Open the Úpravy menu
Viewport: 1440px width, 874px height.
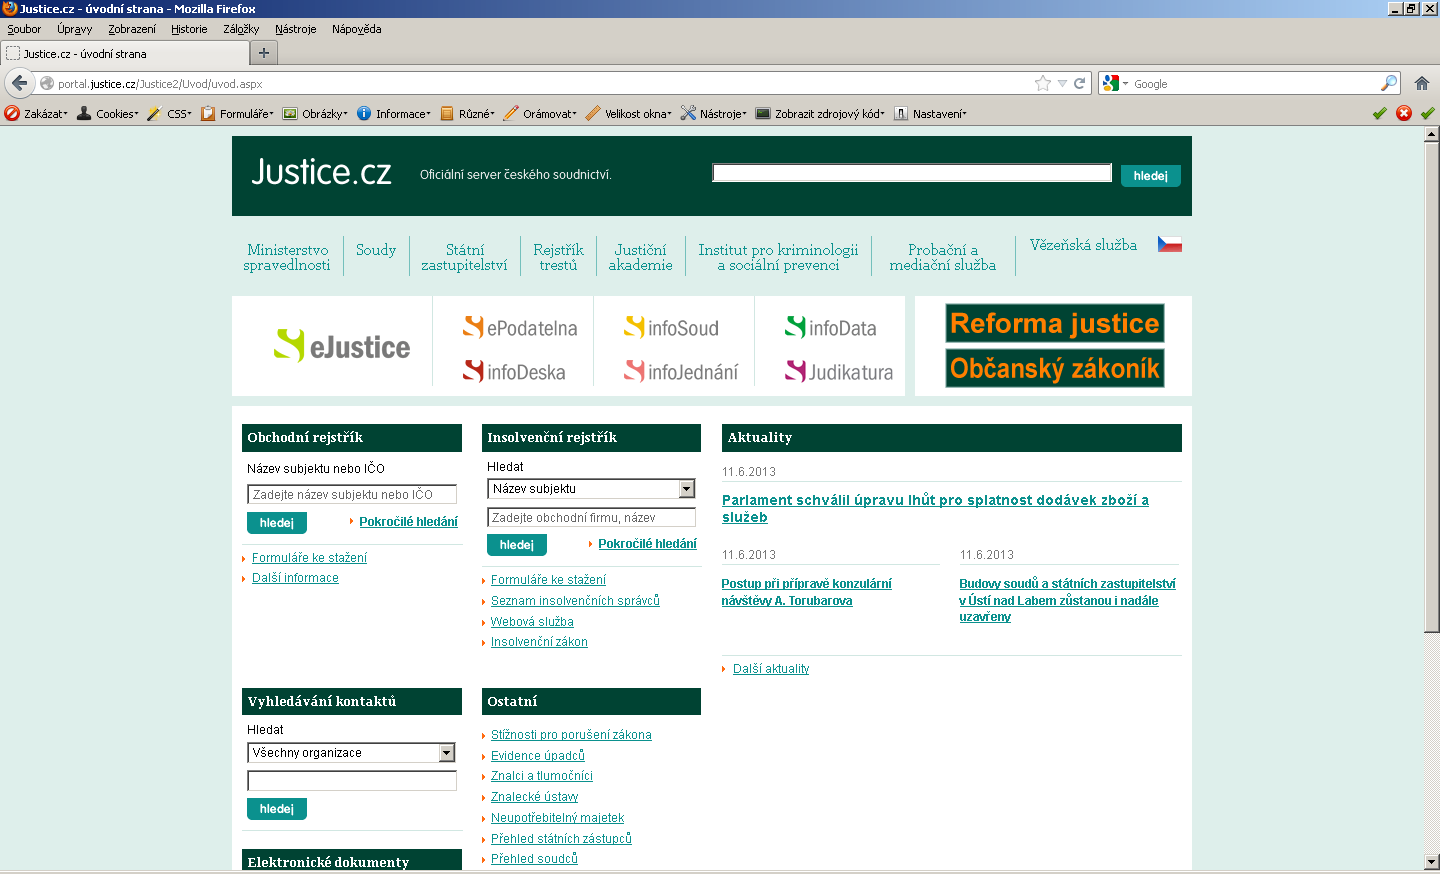(74, 29)
